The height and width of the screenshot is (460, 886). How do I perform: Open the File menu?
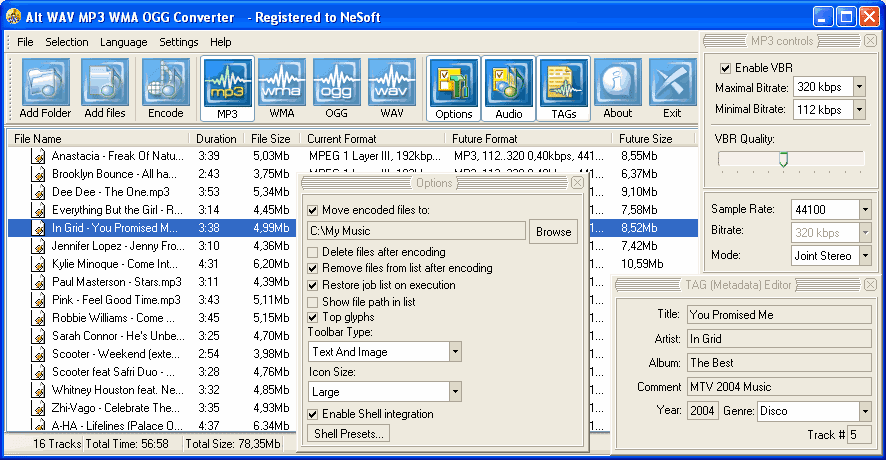(x=25, y=42)
